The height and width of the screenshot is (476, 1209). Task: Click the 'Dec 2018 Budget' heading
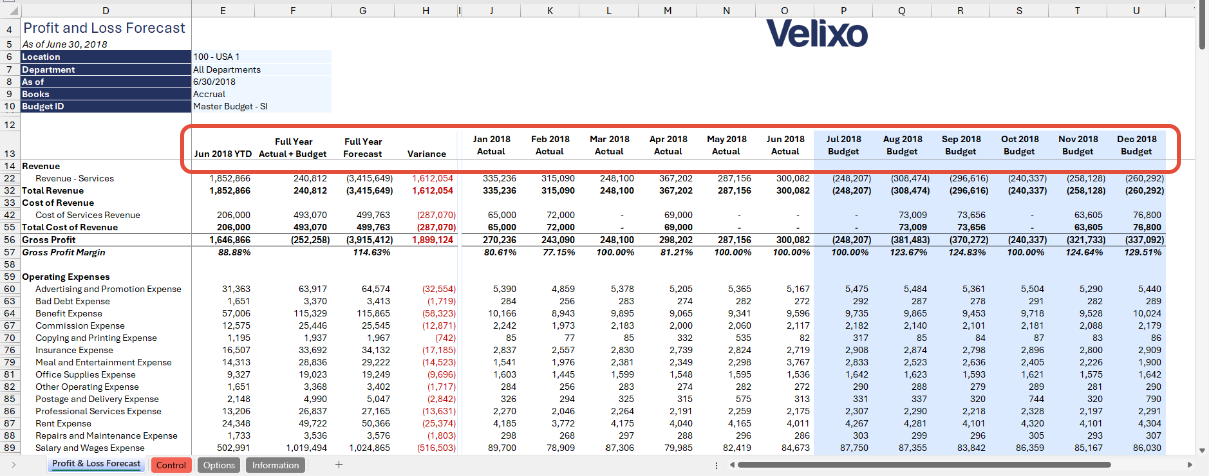(x=1136, y=145)
